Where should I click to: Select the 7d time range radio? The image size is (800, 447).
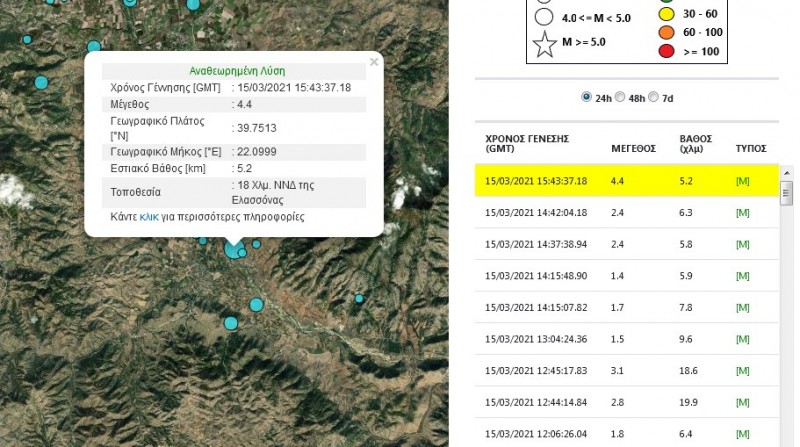654,97
